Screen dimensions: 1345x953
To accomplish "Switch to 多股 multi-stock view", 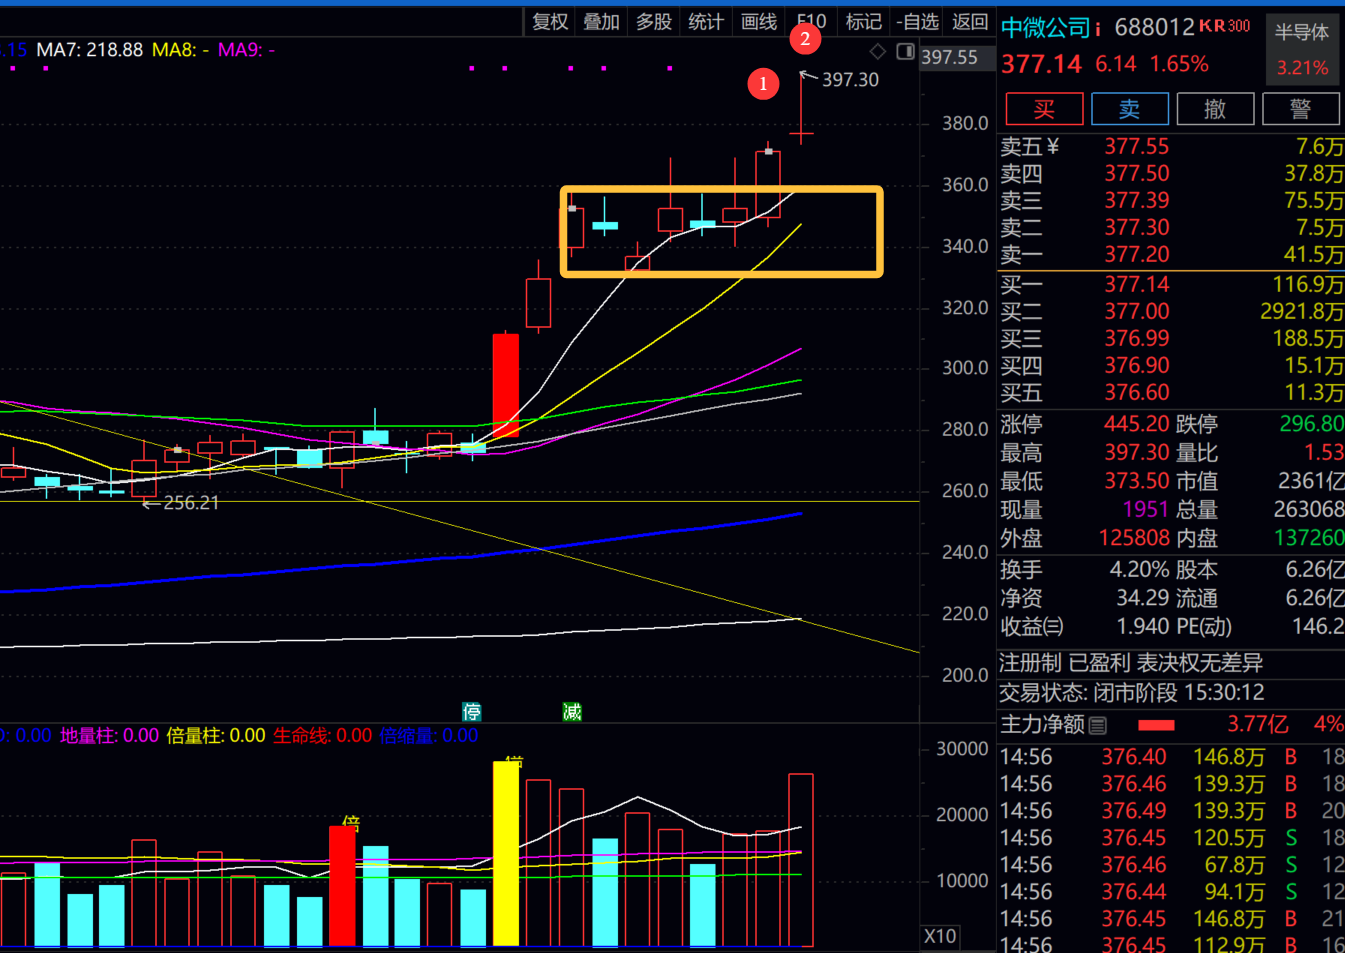I will pyautogui.click(x=654, y=21).
